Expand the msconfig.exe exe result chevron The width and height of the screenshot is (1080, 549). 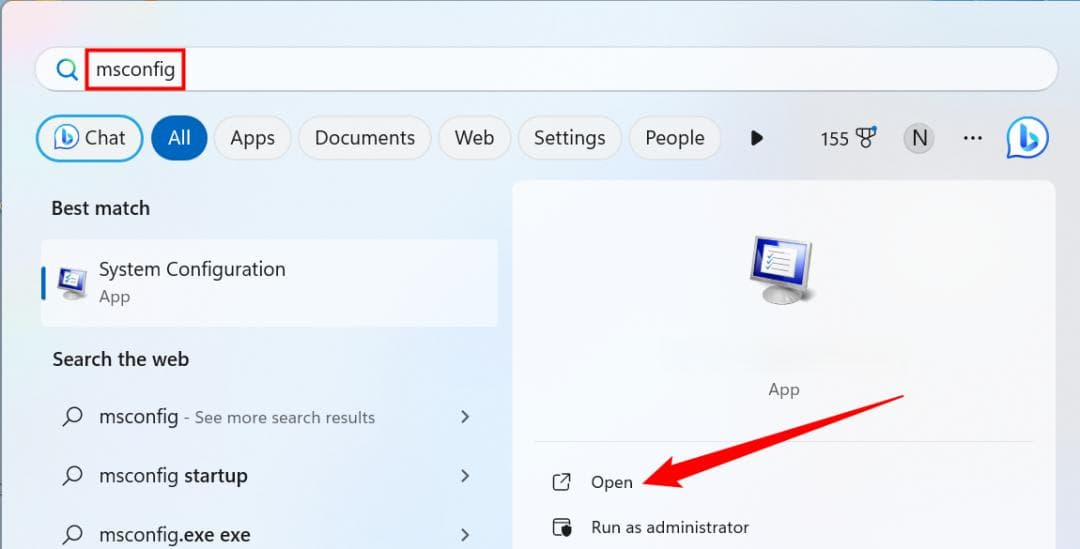[465, 535]
